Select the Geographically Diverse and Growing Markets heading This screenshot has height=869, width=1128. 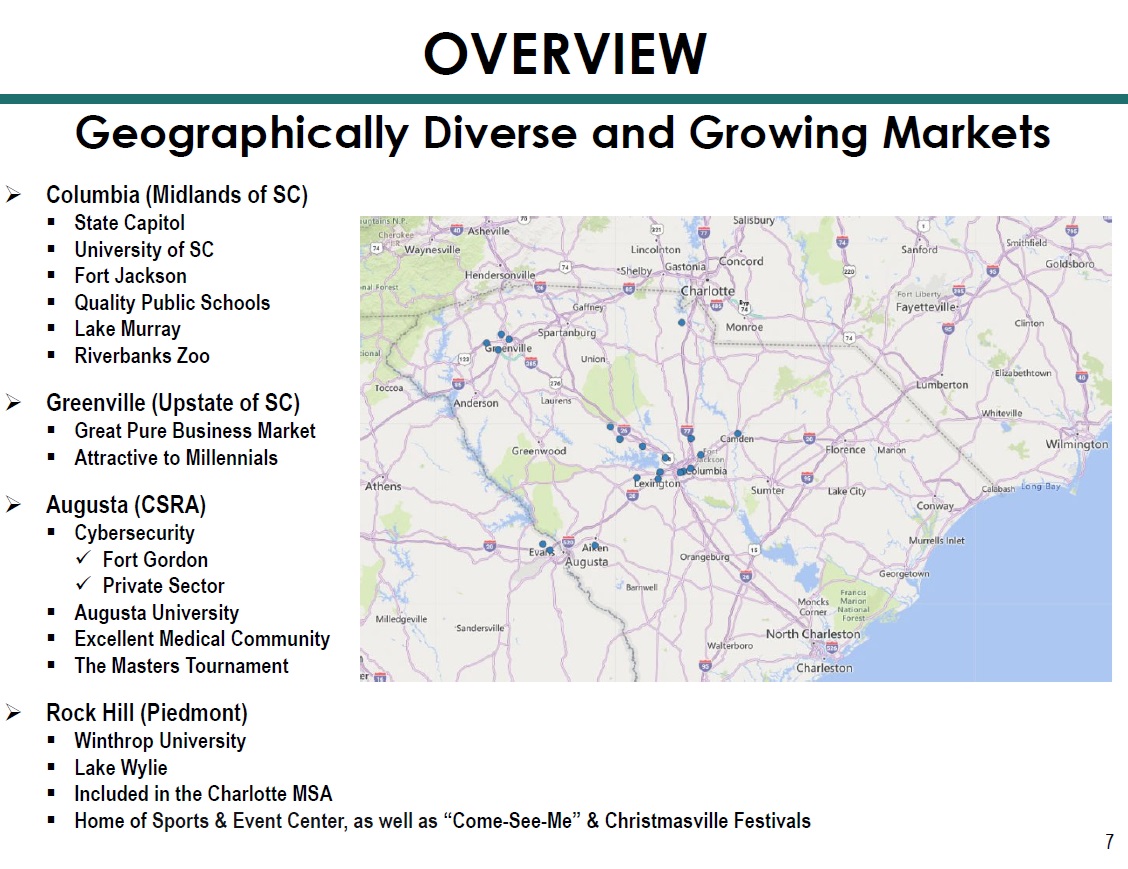[562, 133]
